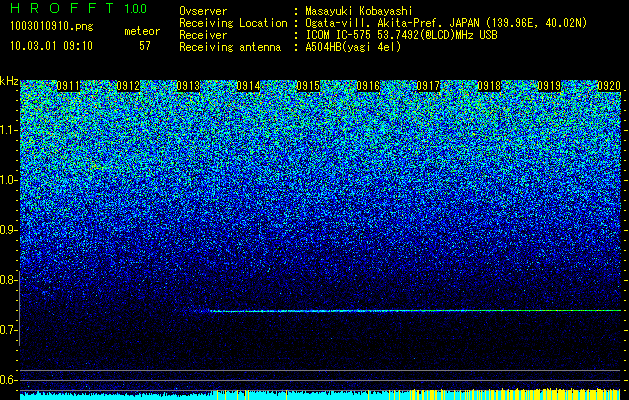
Task: Click the date stamp 10.03.01 09:10
Action: click(x=51, y=46)
